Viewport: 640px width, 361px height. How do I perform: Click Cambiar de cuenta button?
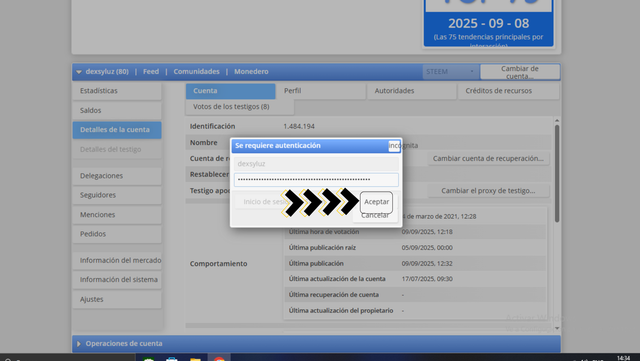[520, 72]
